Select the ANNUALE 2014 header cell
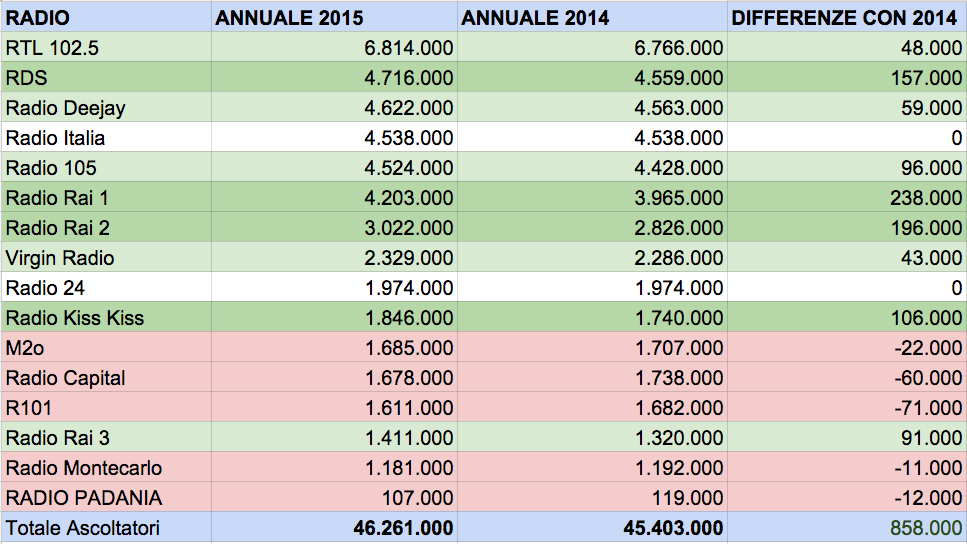The image size is (967, 544). 592,17
